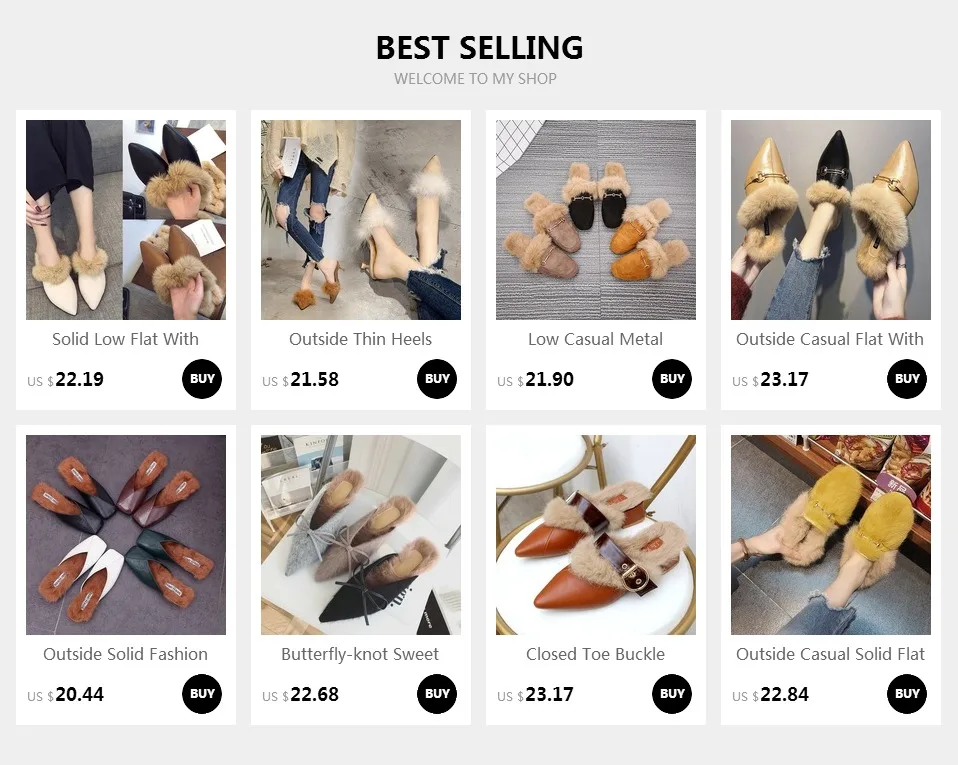Click BUY for Solid Low Flat With

(x=202, y=379)
